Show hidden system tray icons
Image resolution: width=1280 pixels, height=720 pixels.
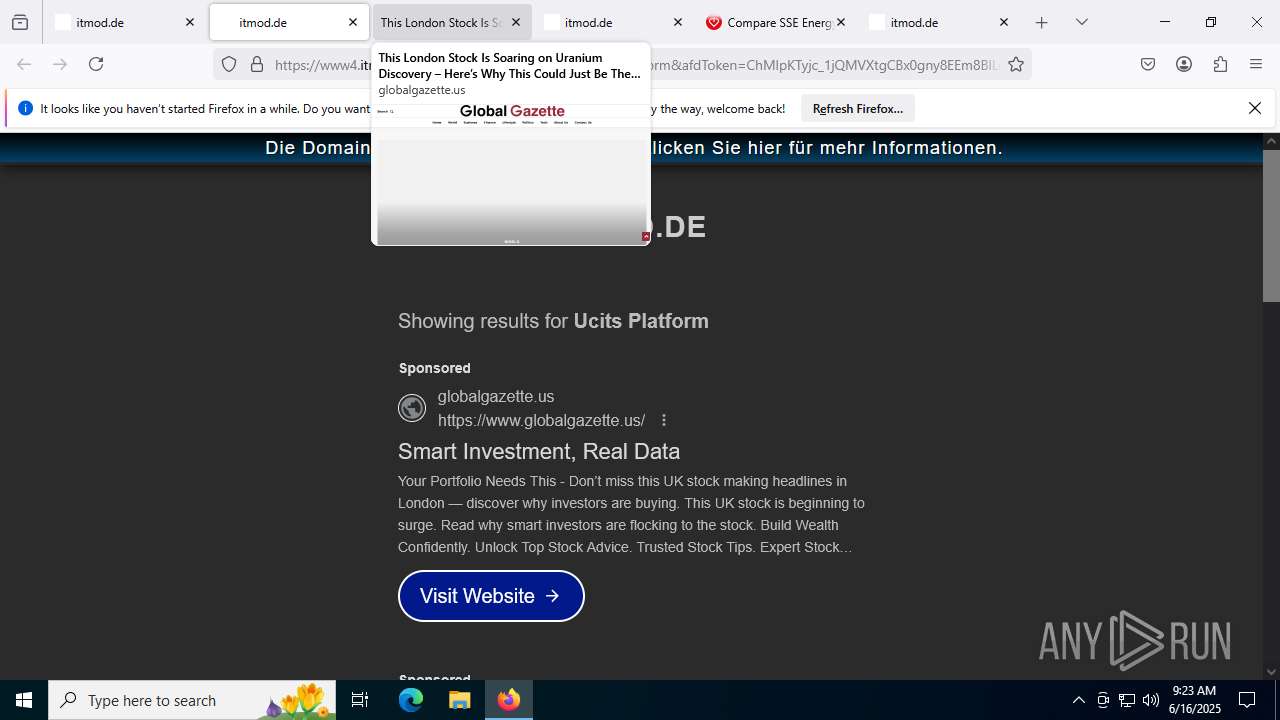pyautogui.click(x=1078, y=700)
